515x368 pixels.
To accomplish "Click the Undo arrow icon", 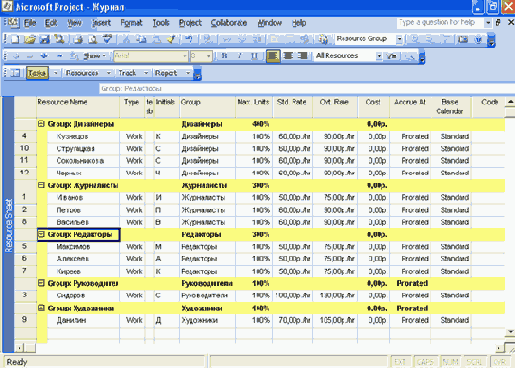I will [189, 39].
